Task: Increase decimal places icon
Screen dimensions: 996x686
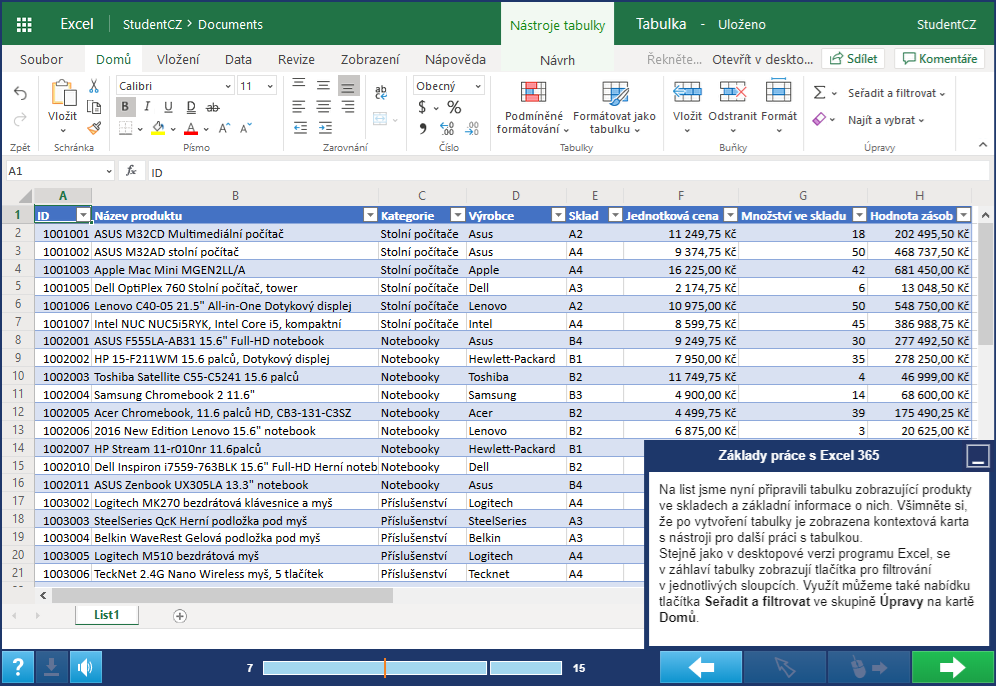Action: 447,129
